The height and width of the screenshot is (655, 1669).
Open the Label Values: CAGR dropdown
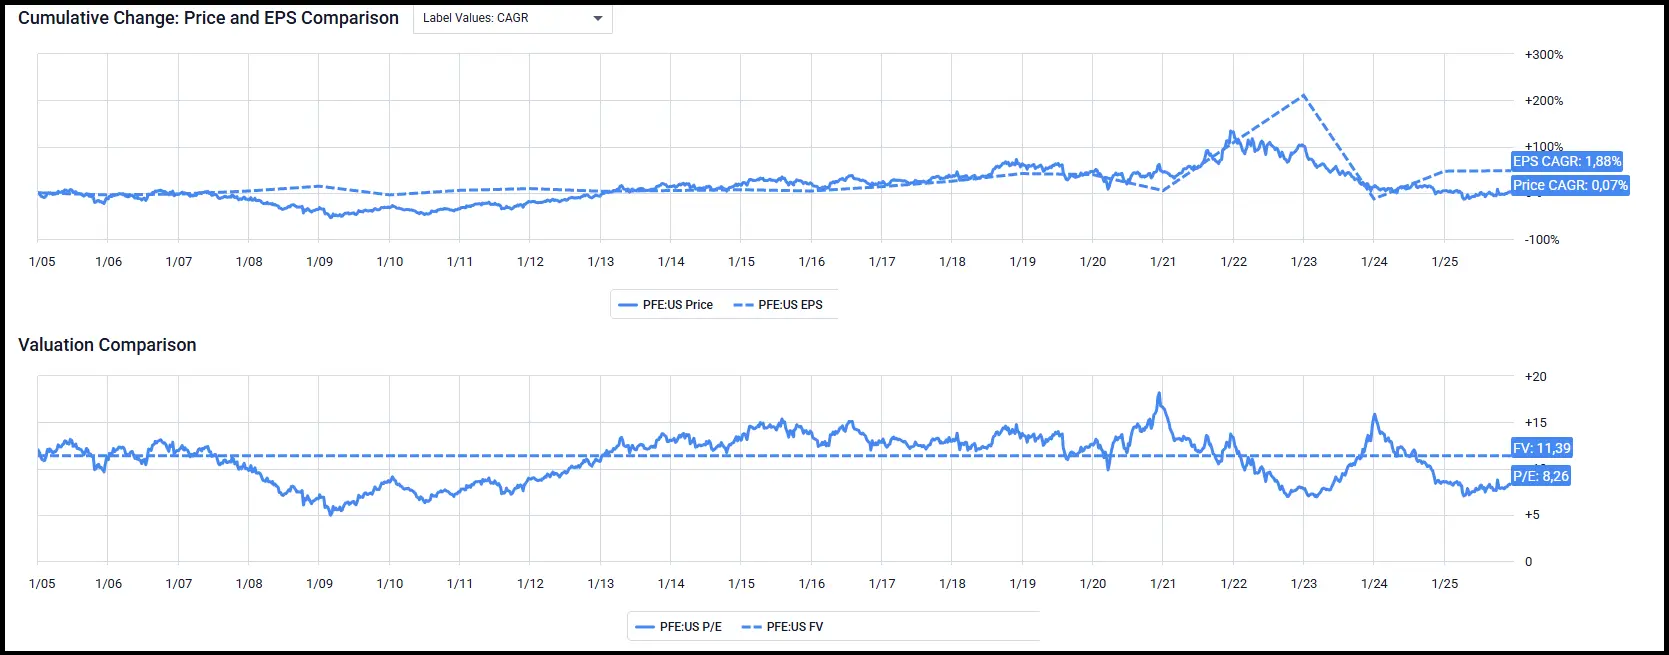(511, 18)
